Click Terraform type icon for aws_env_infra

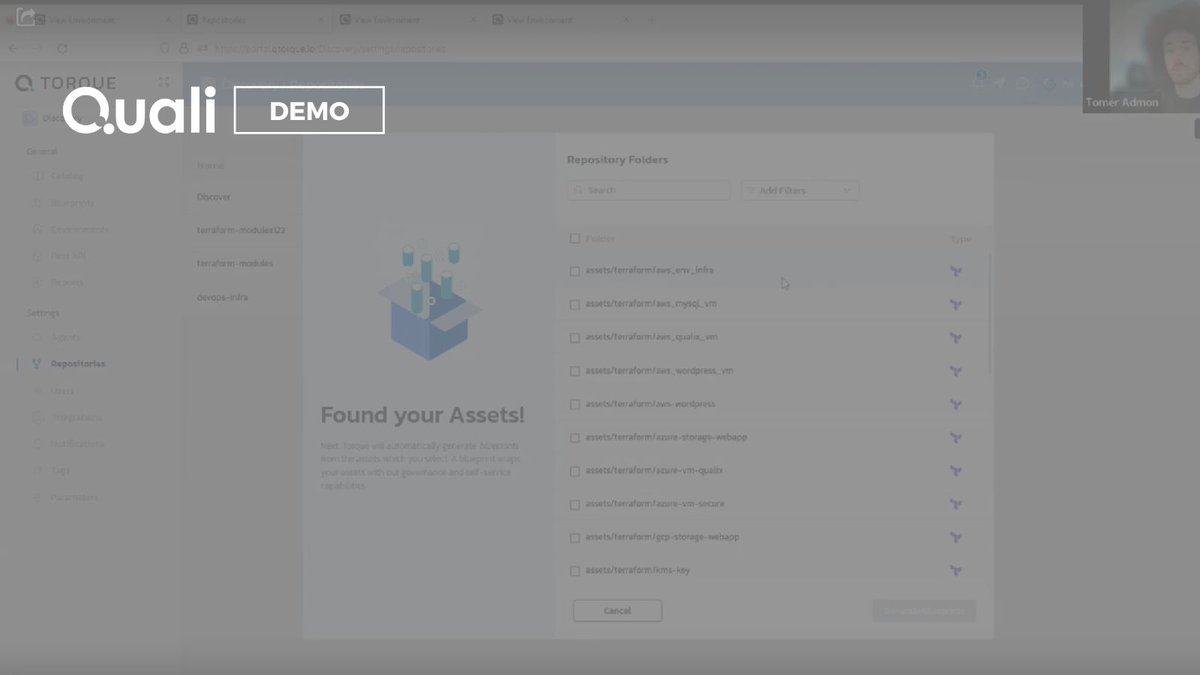[956, 271]
